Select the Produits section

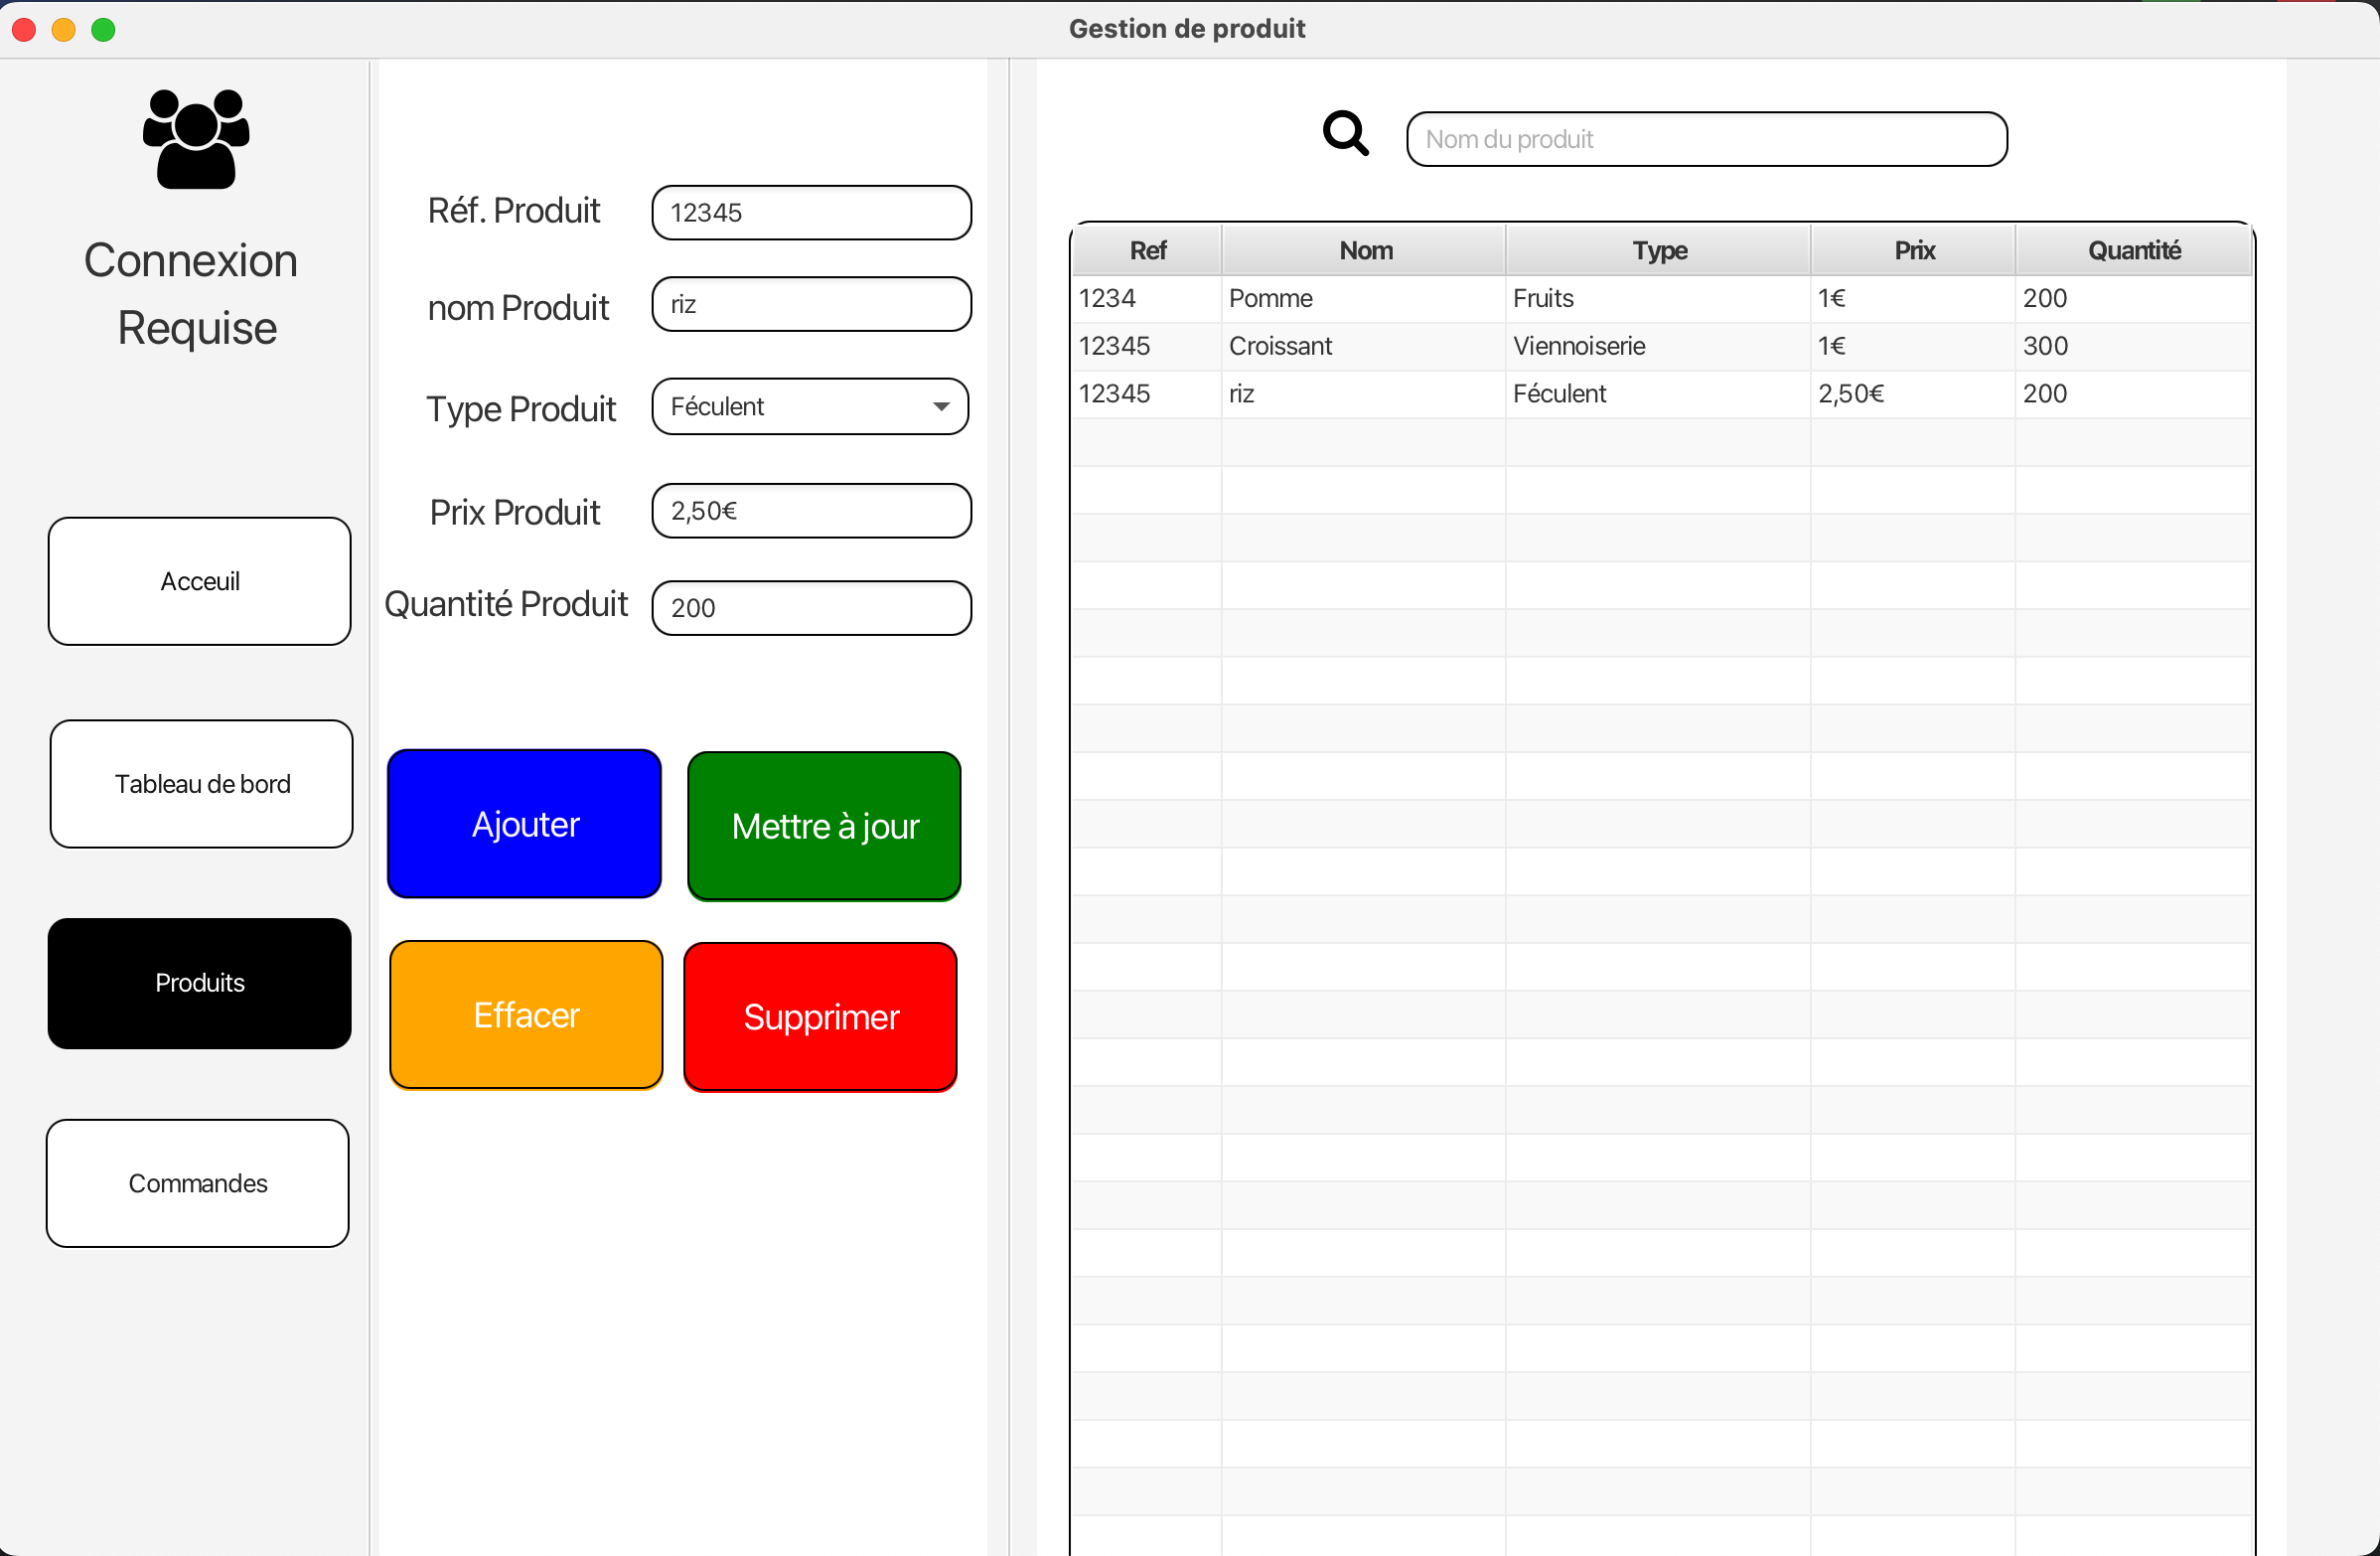[200, 983]
